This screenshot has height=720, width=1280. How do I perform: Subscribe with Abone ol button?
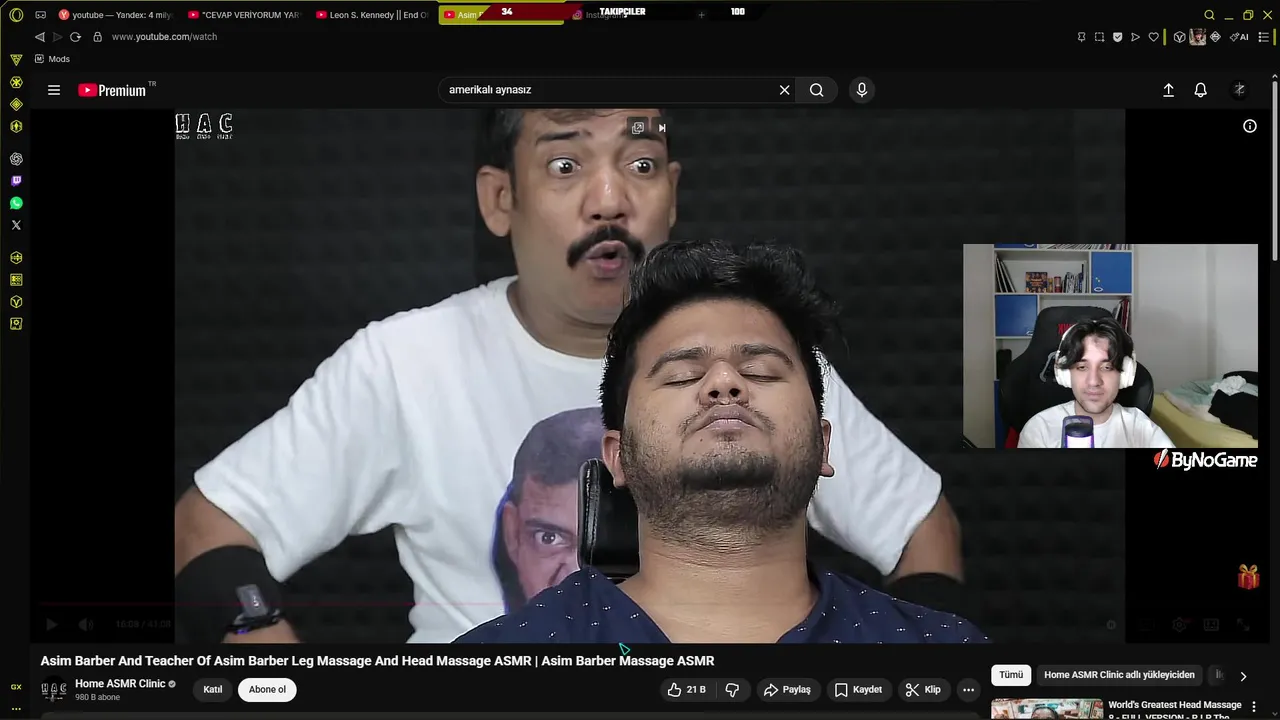coord(267,689)
